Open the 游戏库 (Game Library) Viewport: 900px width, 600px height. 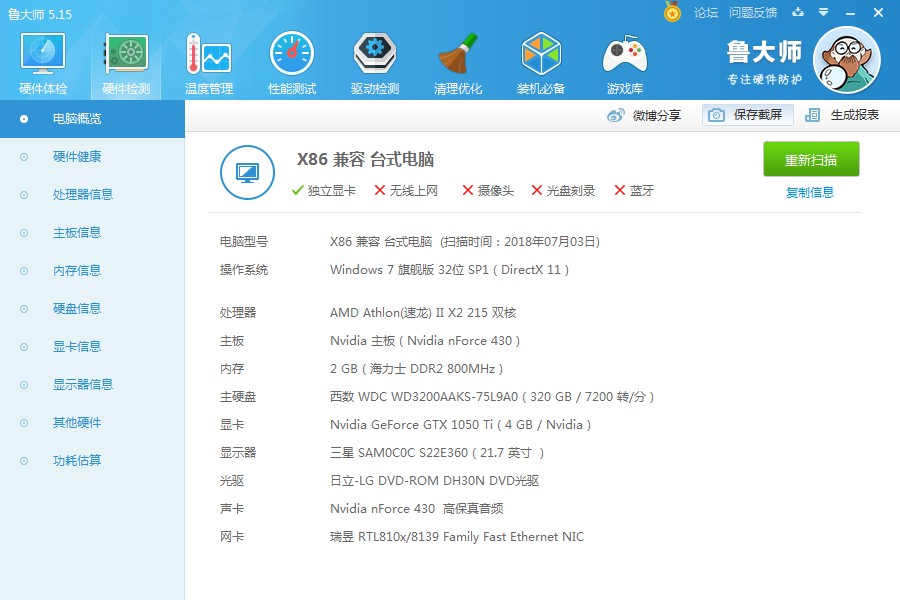(623, 58)
